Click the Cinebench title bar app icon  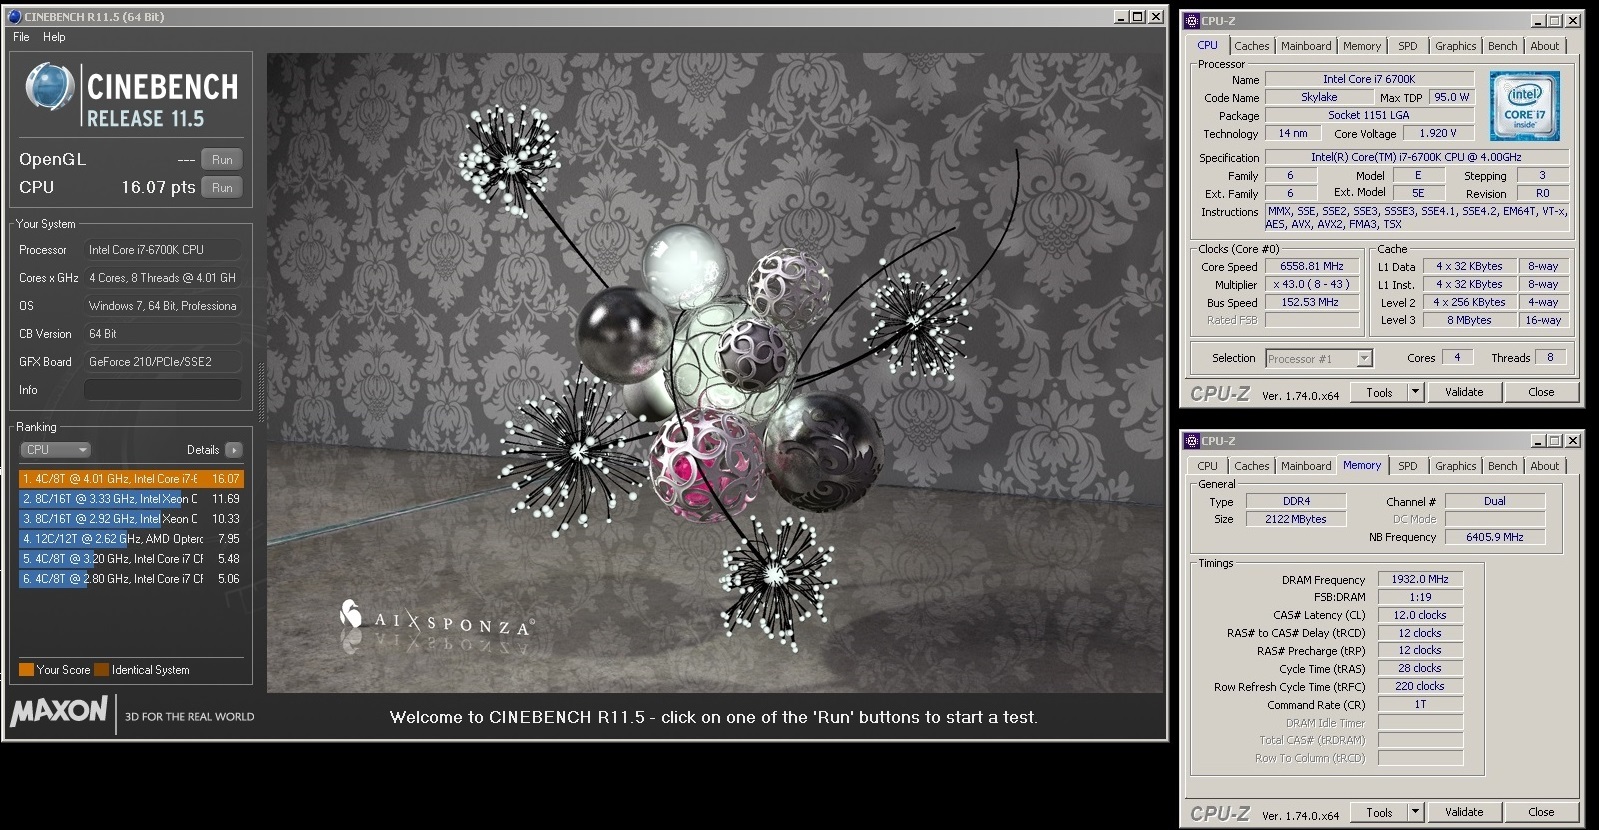pyautogui.click(x=14, y=16)
